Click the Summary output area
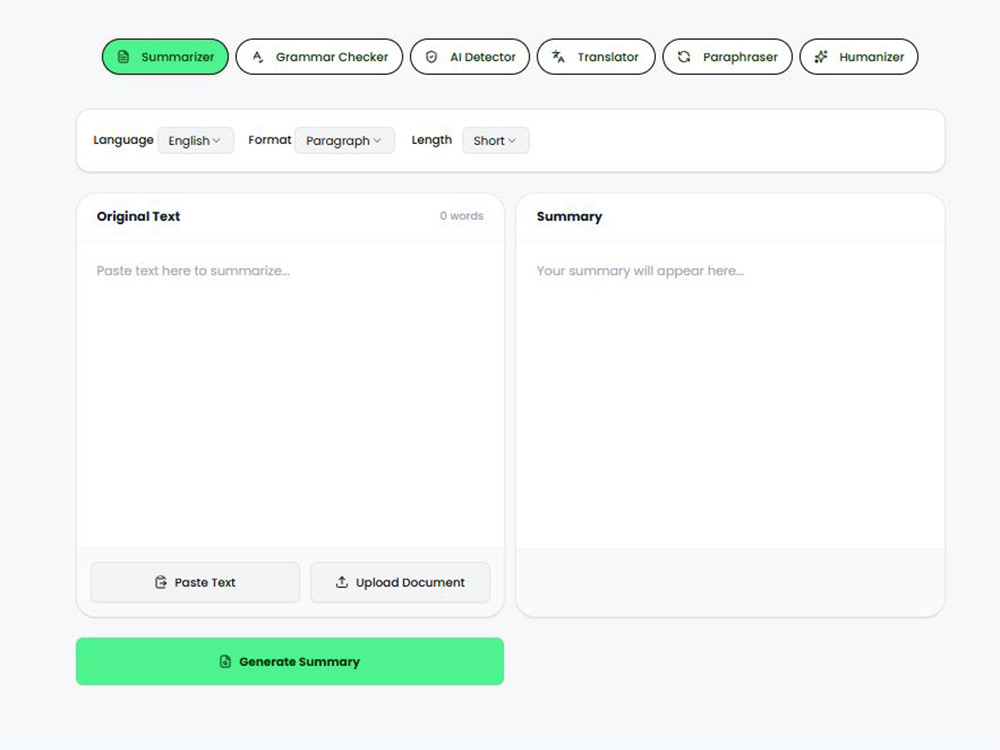1000x750 pixels. 730,394
